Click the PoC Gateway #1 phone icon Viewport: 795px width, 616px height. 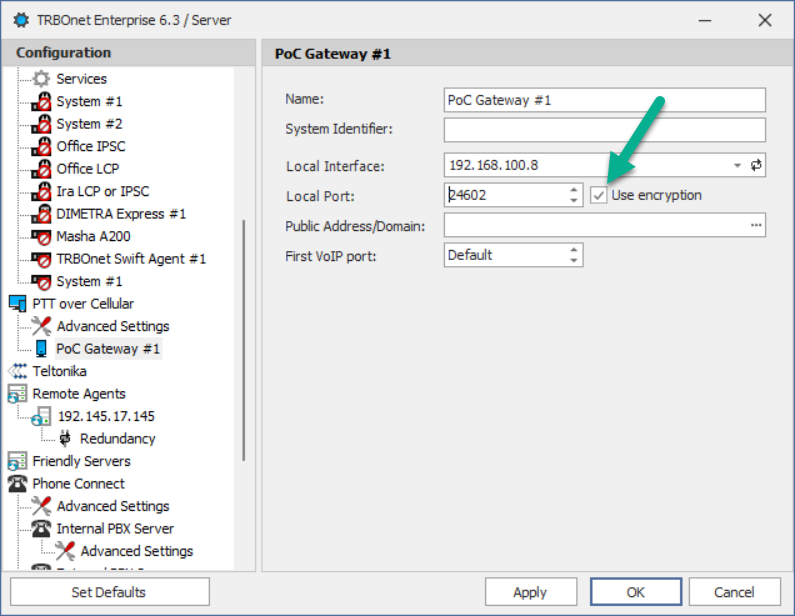click(41, 349)
